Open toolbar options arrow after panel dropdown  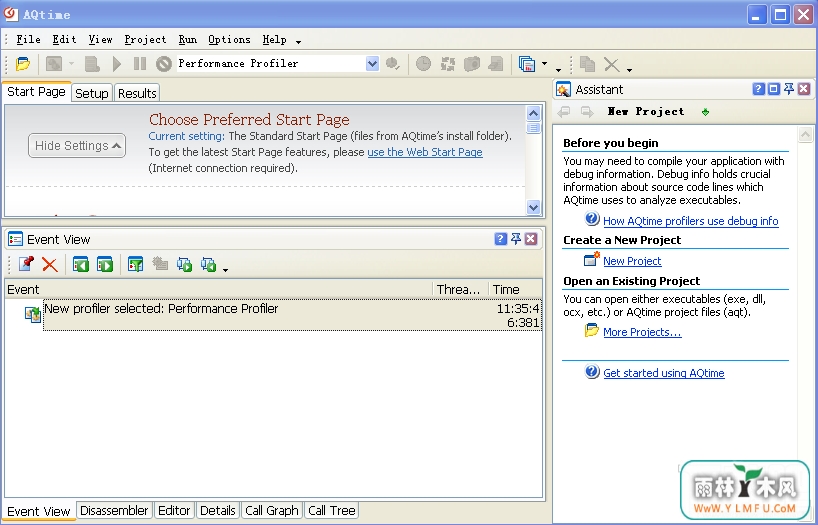tap(558, 69)
